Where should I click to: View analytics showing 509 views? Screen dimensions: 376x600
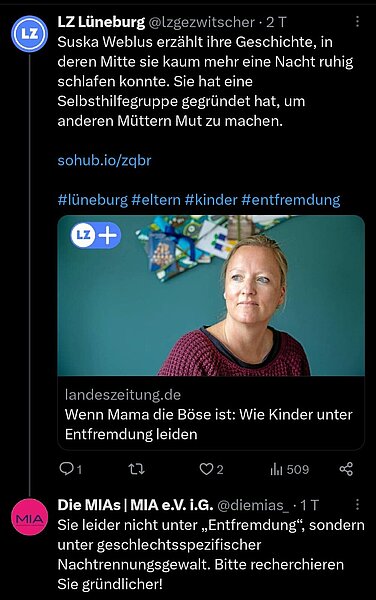[290, 469]
